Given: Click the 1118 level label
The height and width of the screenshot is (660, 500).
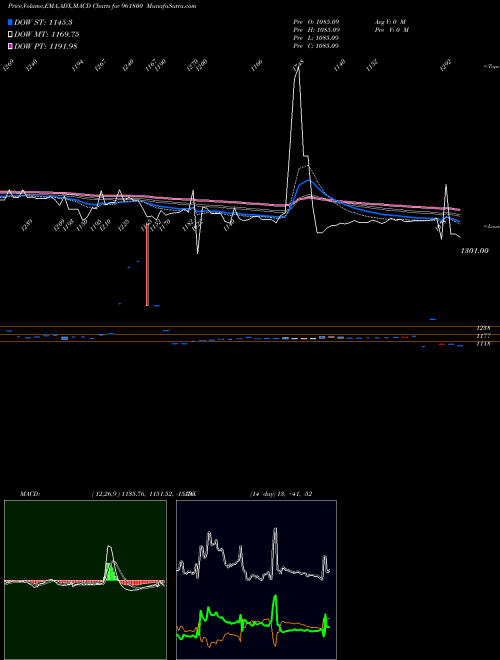Looking at the screenshot, I should 483,344.
